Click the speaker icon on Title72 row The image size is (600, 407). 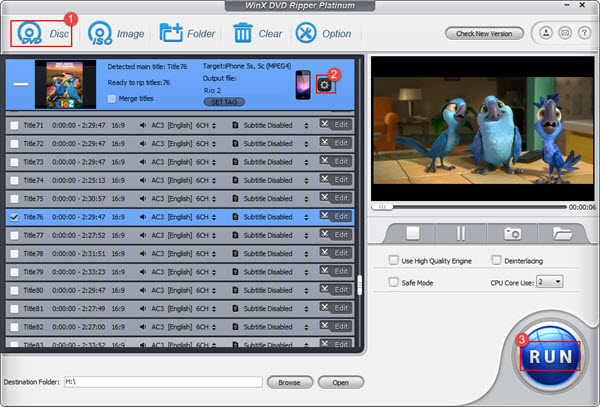click(143, 144)
